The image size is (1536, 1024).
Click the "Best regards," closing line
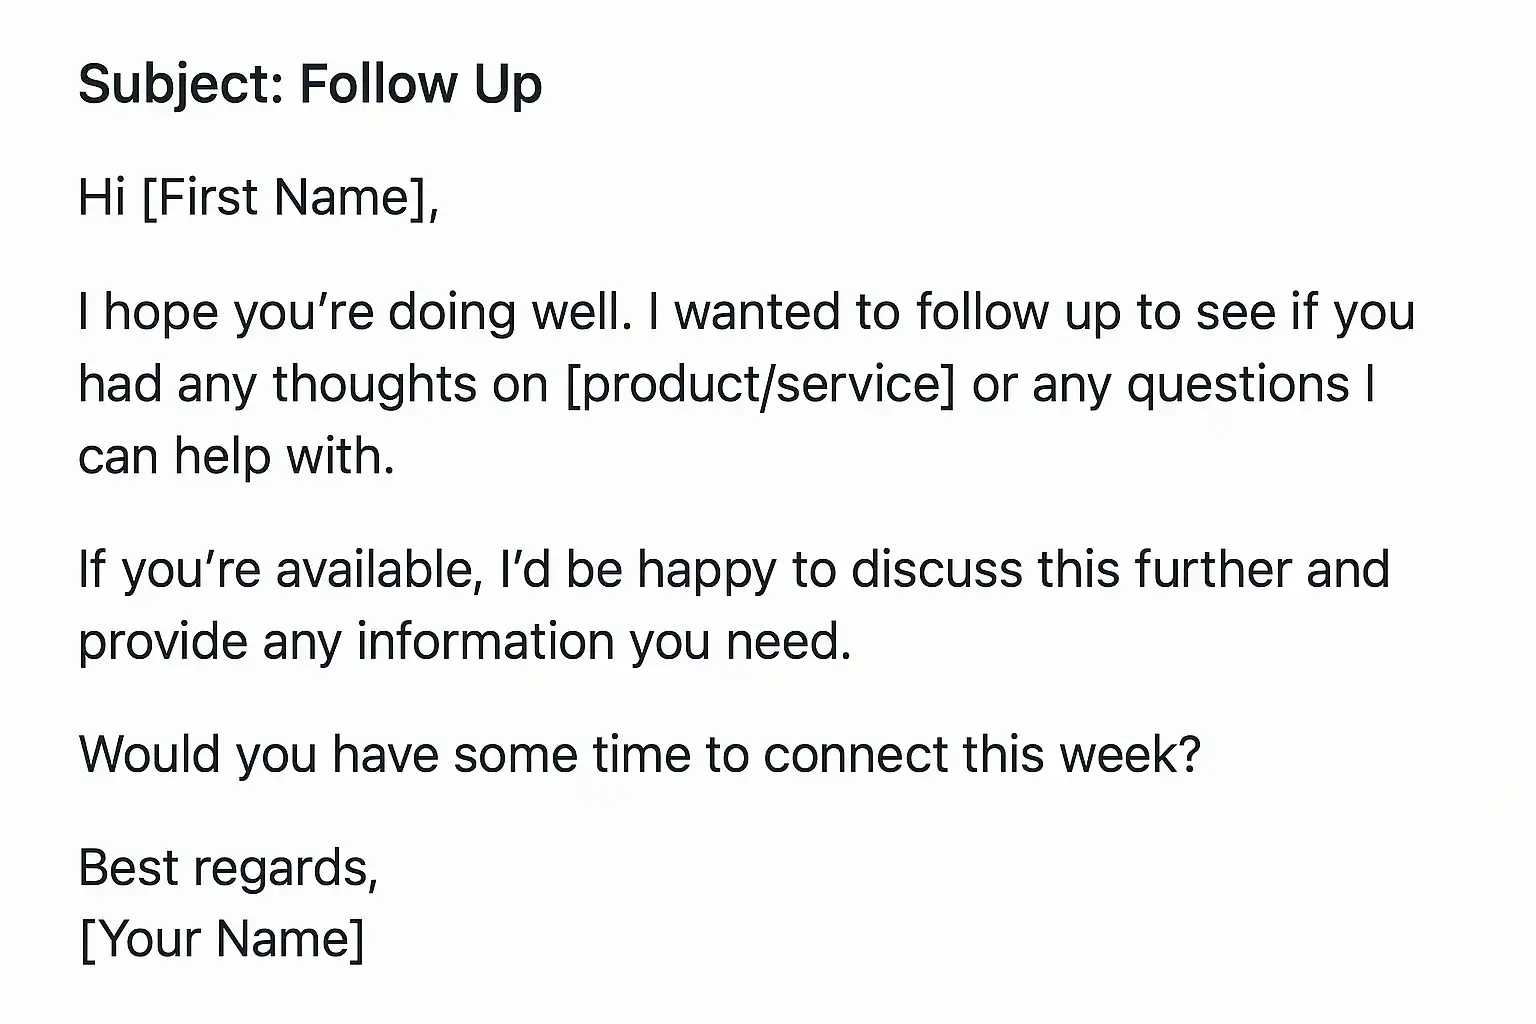click(x=228, y=867)
